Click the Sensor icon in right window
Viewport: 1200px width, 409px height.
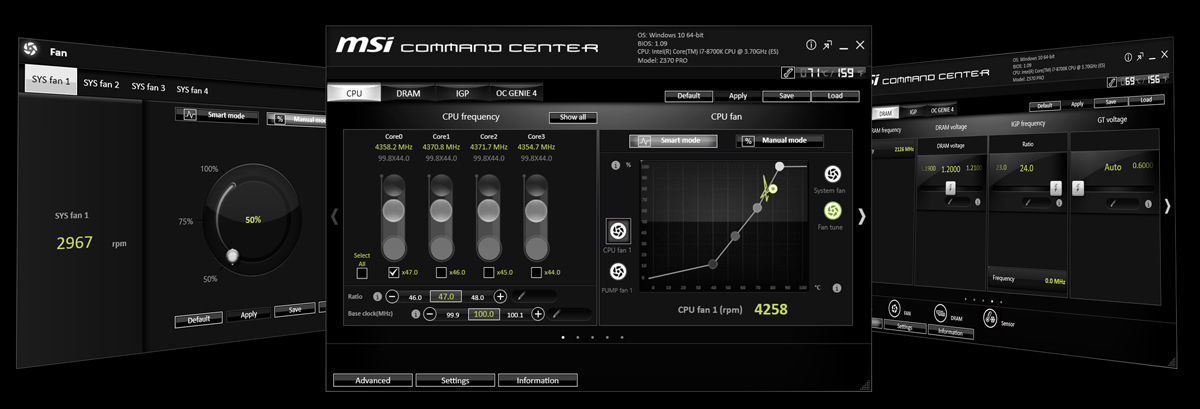coord(989,319)
